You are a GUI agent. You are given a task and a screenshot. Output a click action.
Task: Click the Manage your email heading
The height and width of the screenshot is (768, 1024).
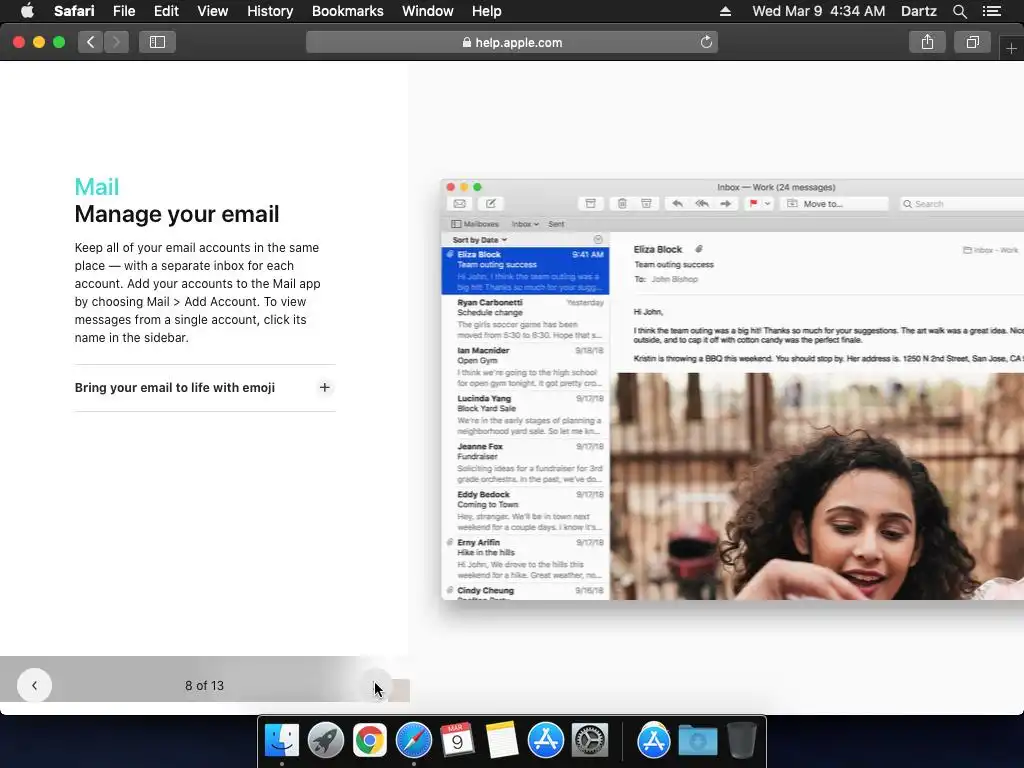point(177,214)
